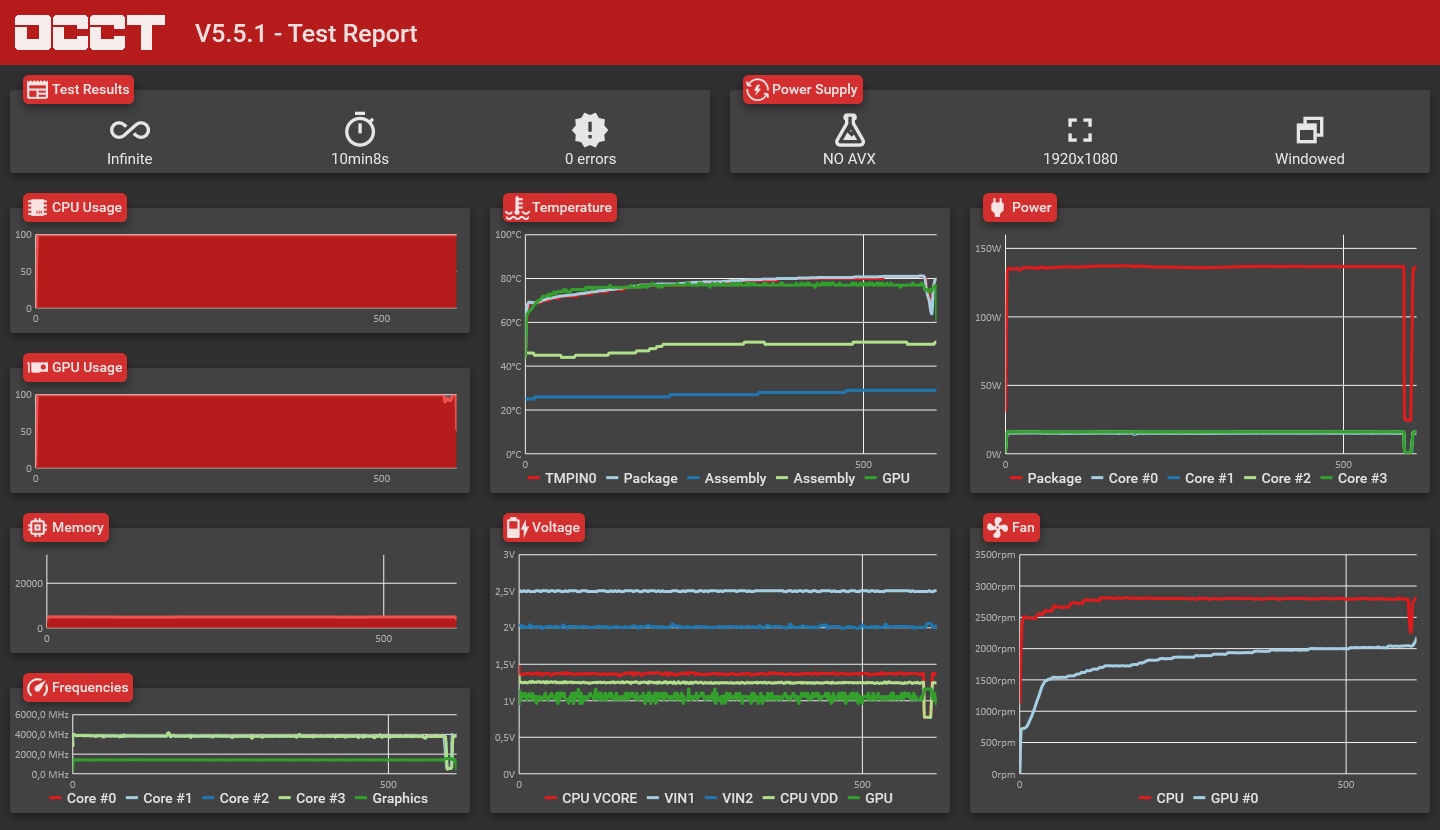Click the windowed mode icon
The width and height of the screenshot is (1440, 830).
(x=1310, y=129)
